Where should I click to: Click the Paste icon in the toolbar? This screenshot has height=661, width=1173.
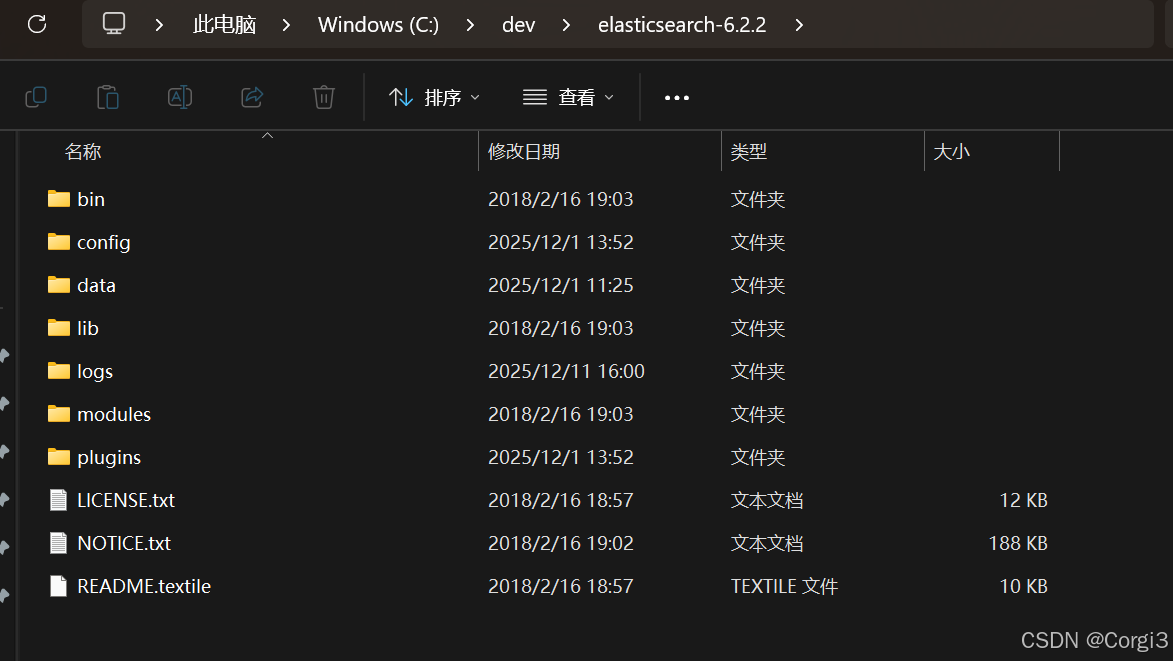(x=107, y=96)
